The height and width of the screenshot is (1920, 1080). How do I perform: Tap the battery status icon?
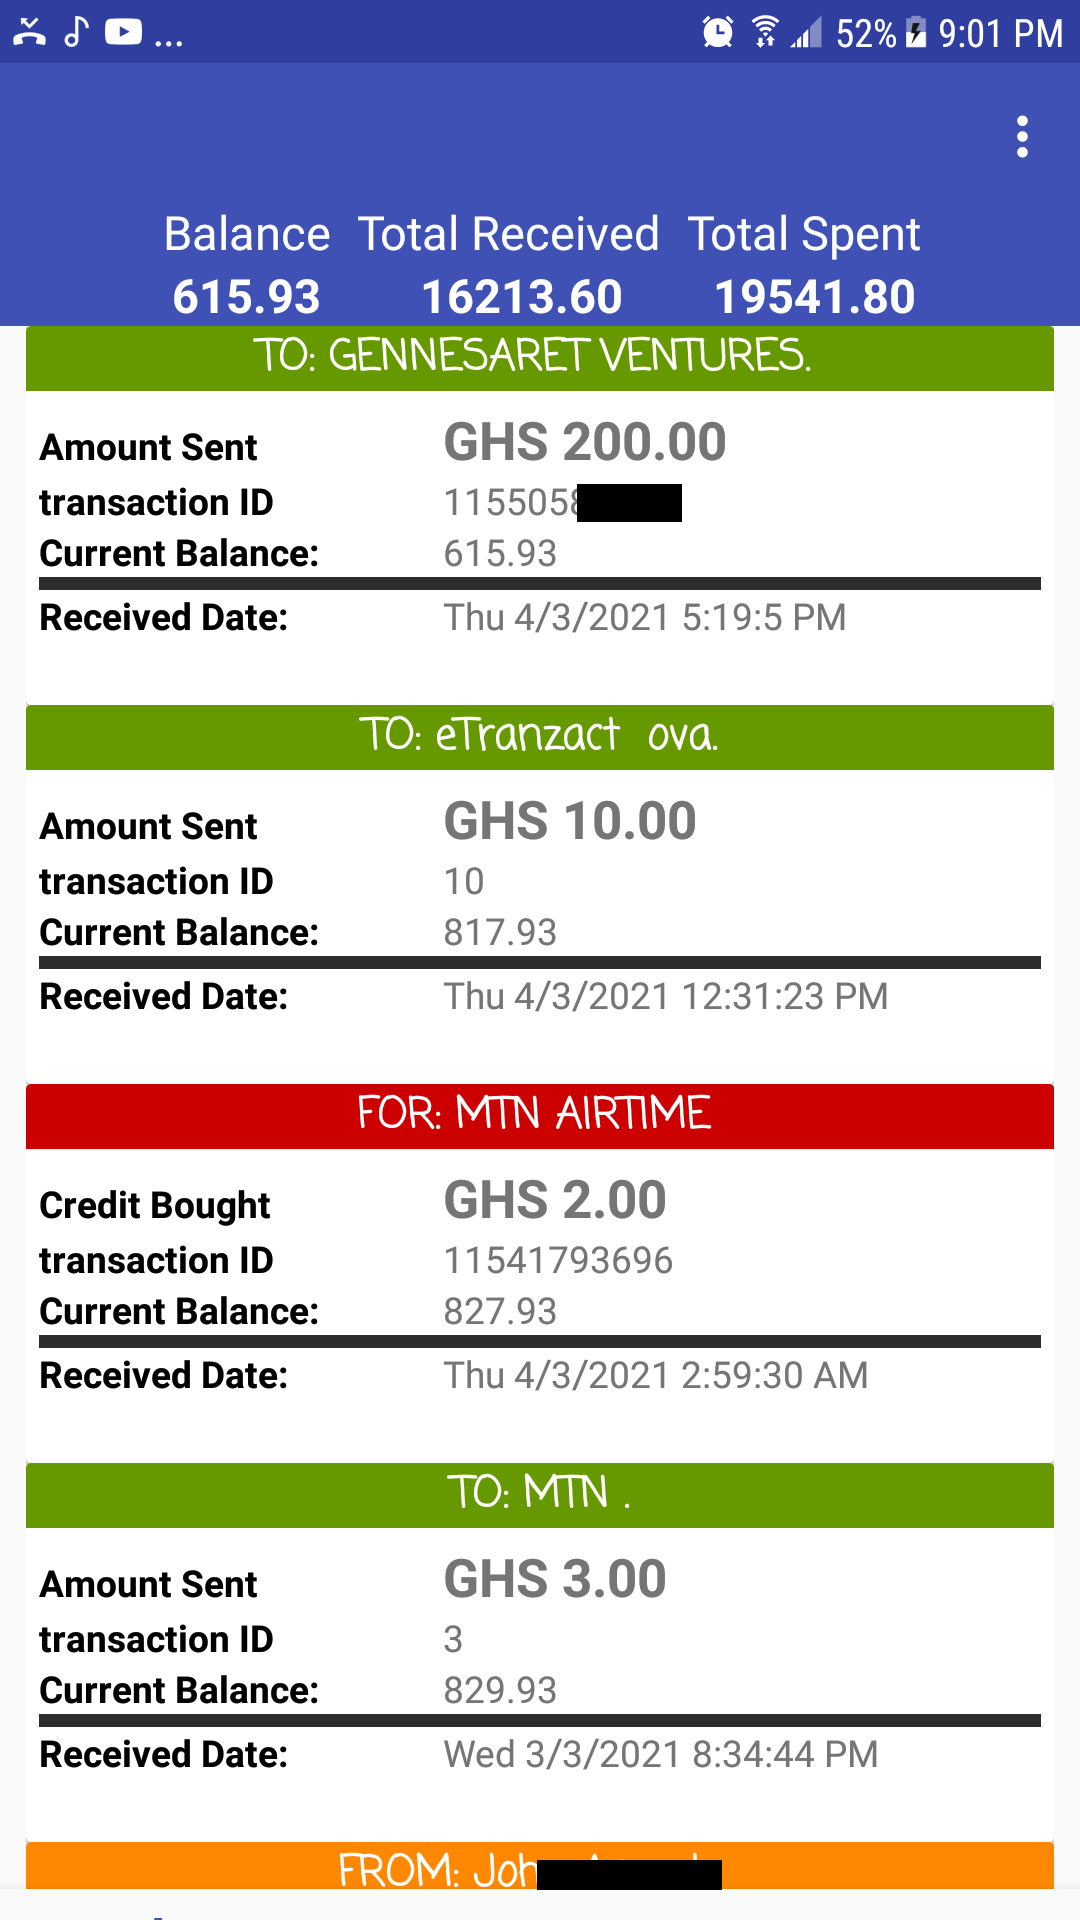pos(916,33)
